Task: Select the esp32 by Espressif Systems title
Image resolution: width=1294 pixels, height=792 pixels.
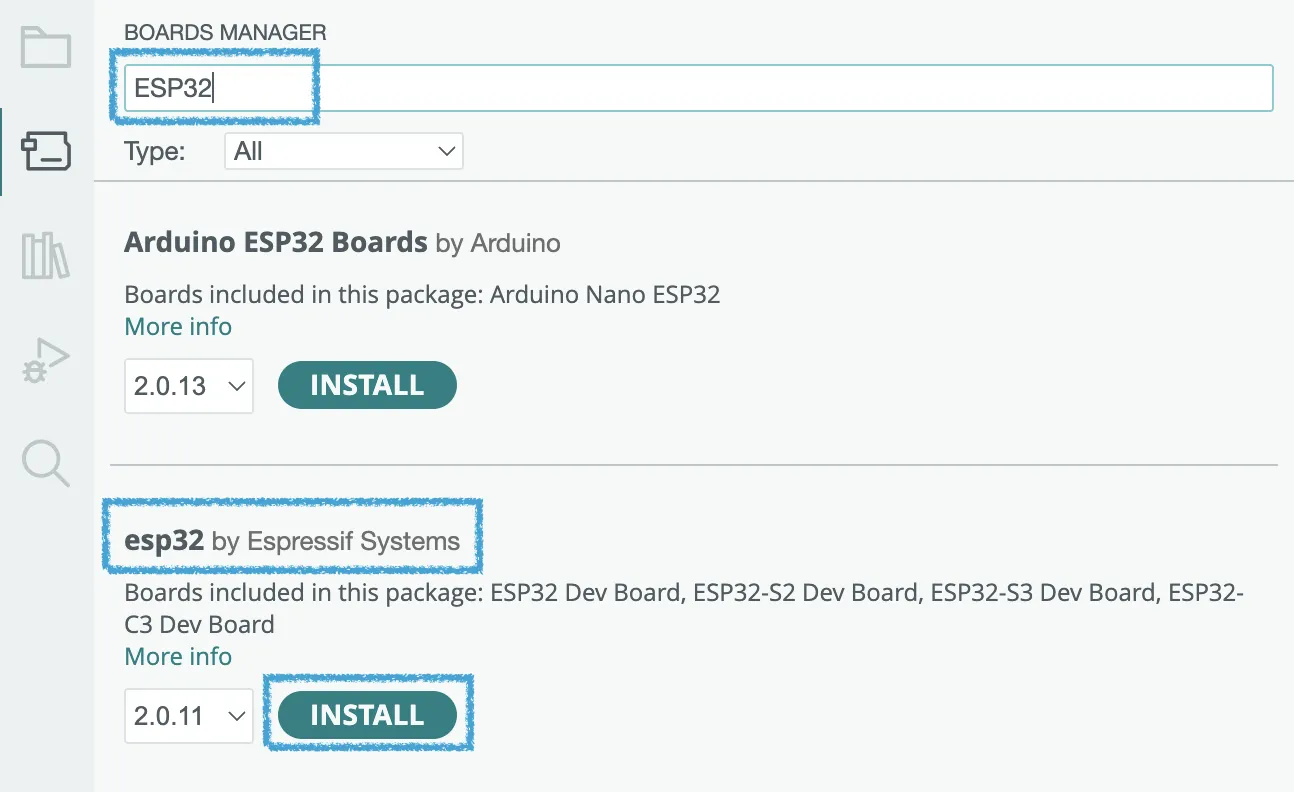Action: tap(292, 541)
